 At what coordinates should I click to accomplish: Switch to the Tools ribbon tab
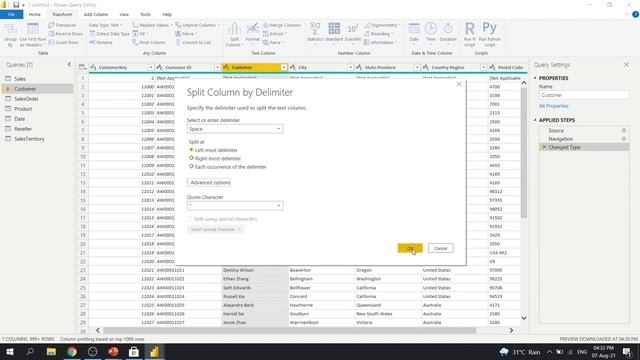[145, 14]
